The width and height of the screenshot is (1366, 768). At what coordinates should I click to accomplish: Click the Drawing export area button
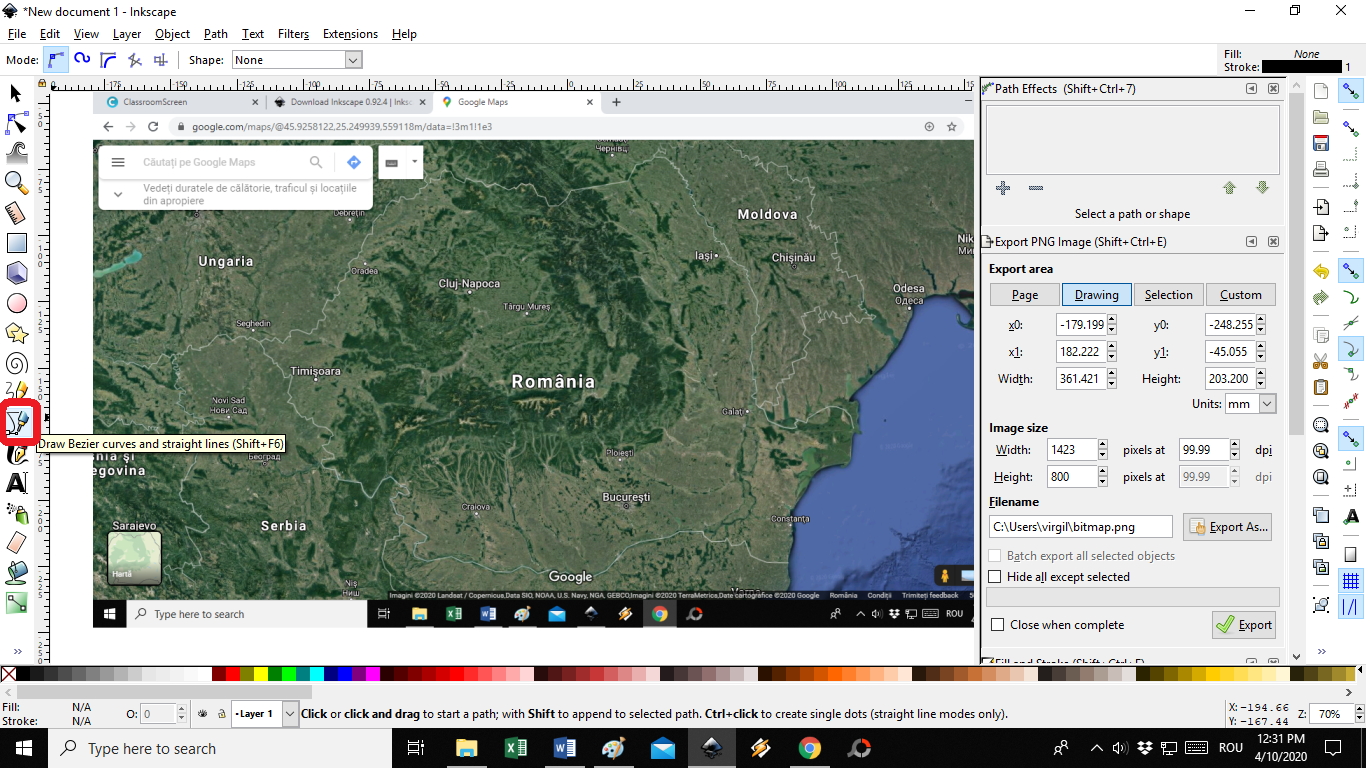pyautogui.click(x=1096, y=295)
